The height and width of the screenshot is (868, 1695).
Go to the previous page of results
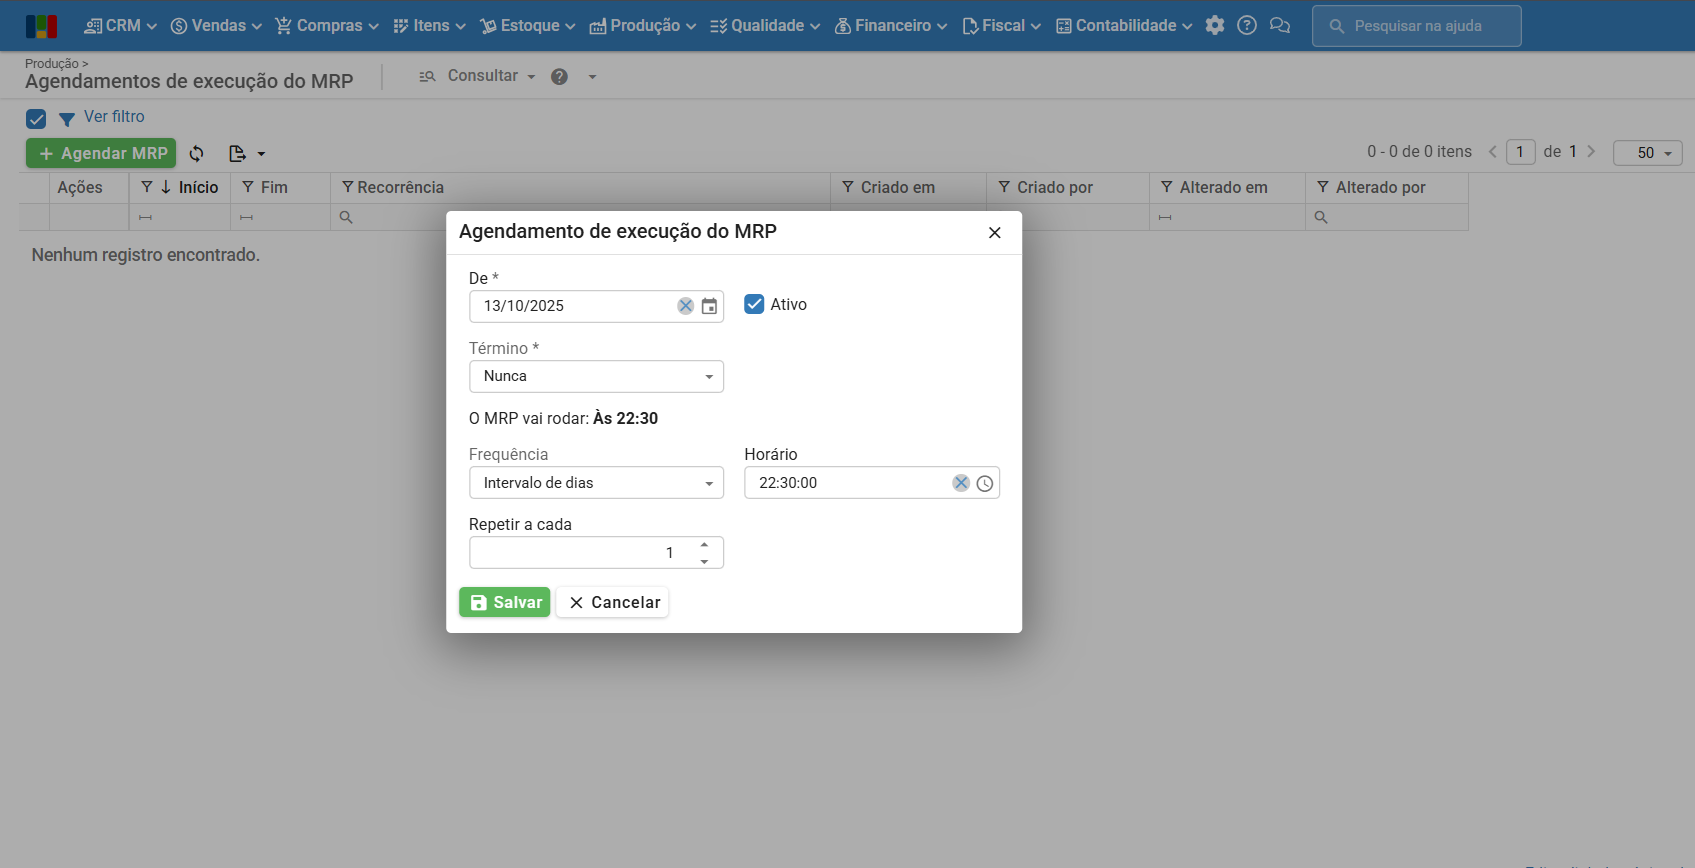point(1492,152)
